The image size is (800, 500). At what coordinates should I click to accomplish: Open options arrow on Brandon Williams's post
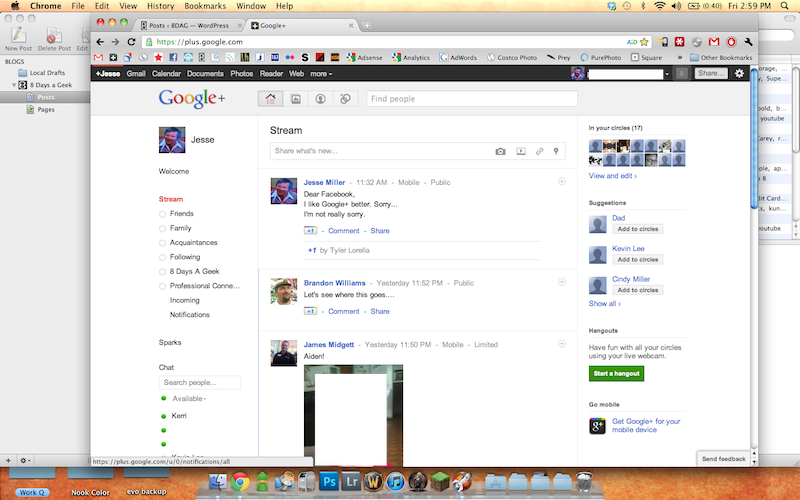(562, 282)
